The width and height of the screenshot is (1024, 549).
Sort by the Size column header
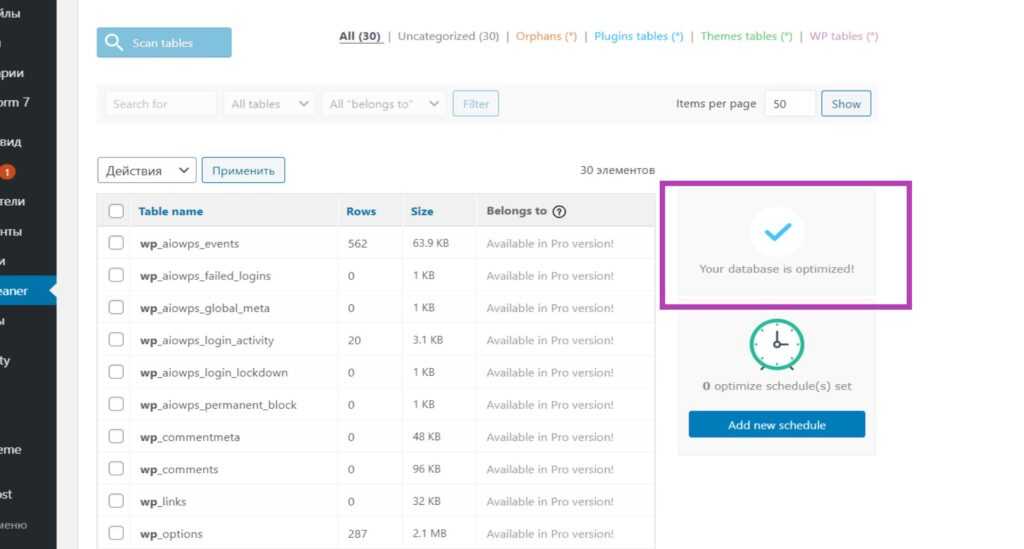pos(422,211)
